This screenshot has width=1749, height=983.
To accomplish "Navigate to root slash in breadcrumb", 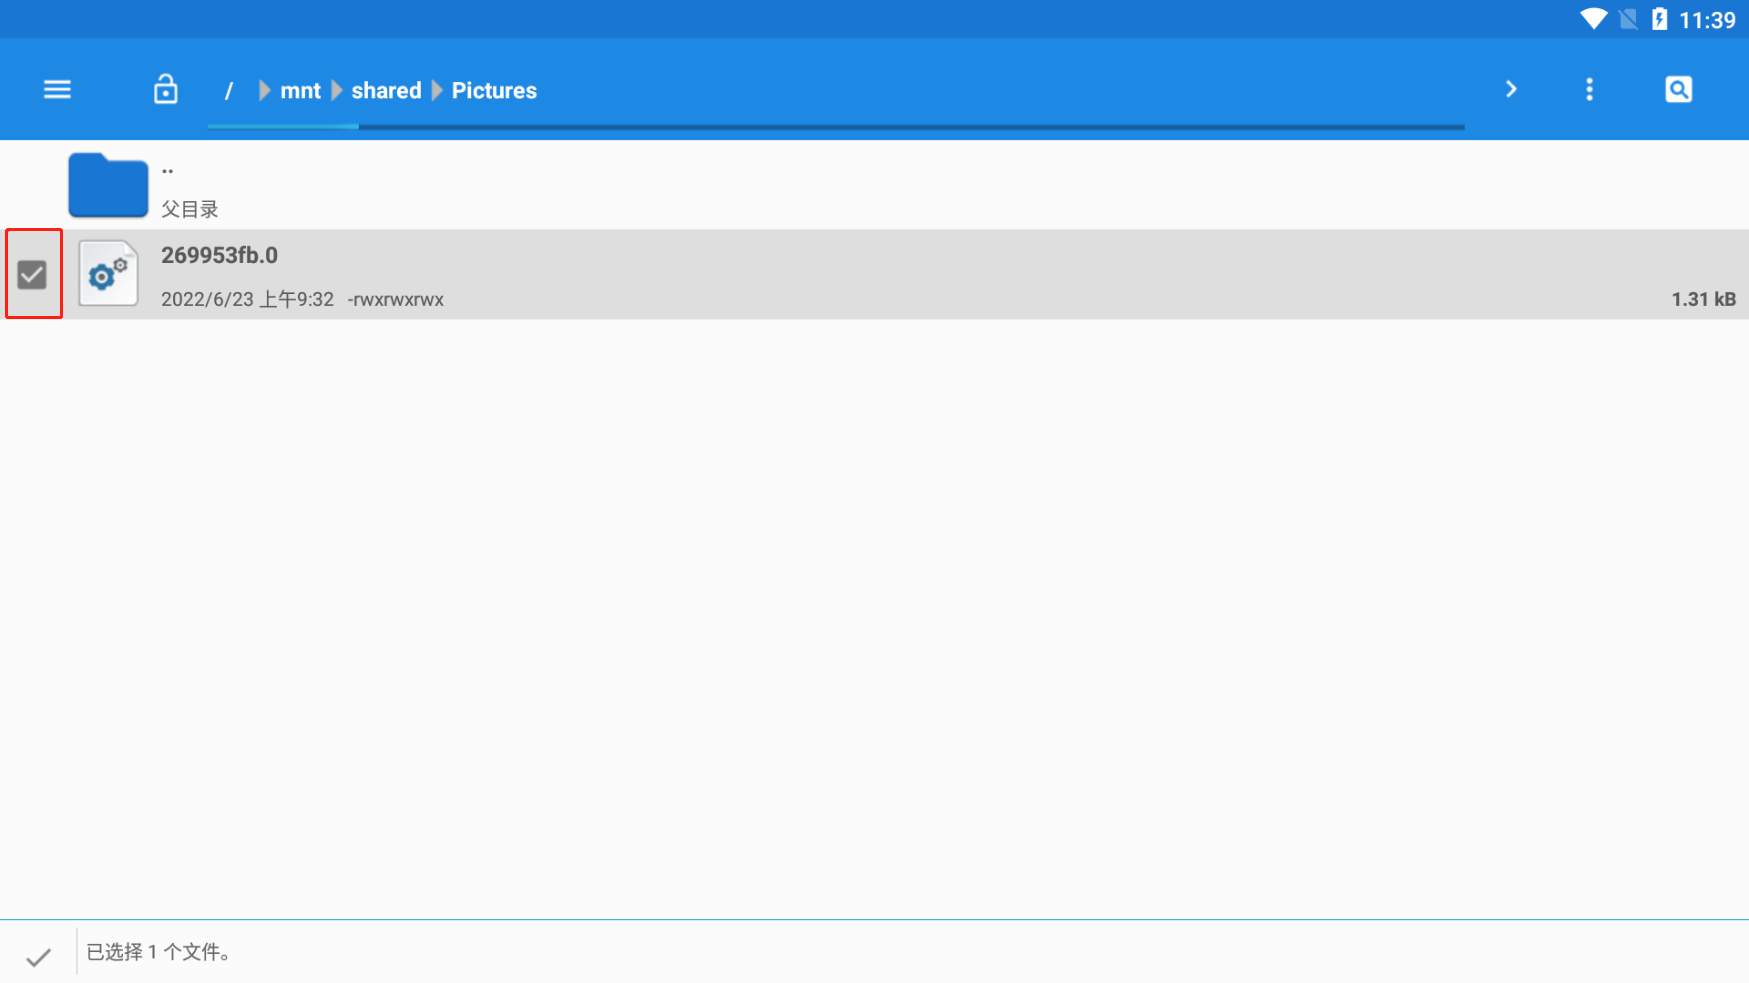I will 229,91.
